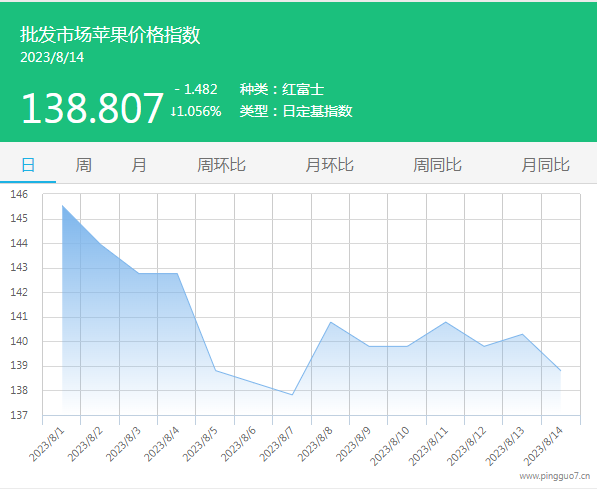Click the 类型：日定基指数 label
This screenshot has width=597, height=489.
click(296, 111)
